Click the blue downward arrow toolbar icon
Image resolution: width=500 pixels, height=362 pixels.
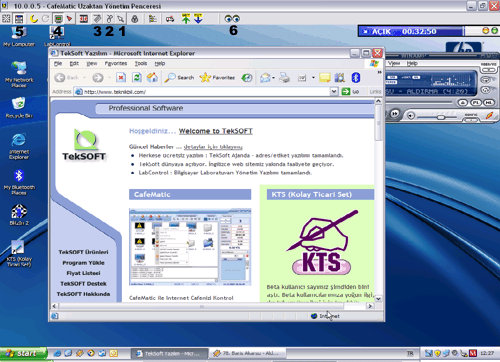coord(198,19)
